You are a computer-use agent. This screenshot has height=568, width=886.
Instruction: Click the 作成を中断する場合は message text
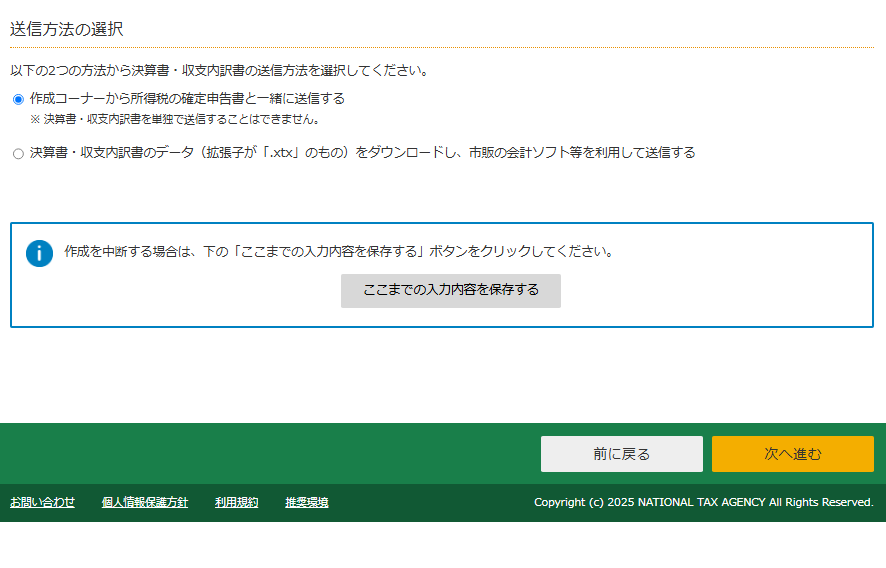click(338, 251)
